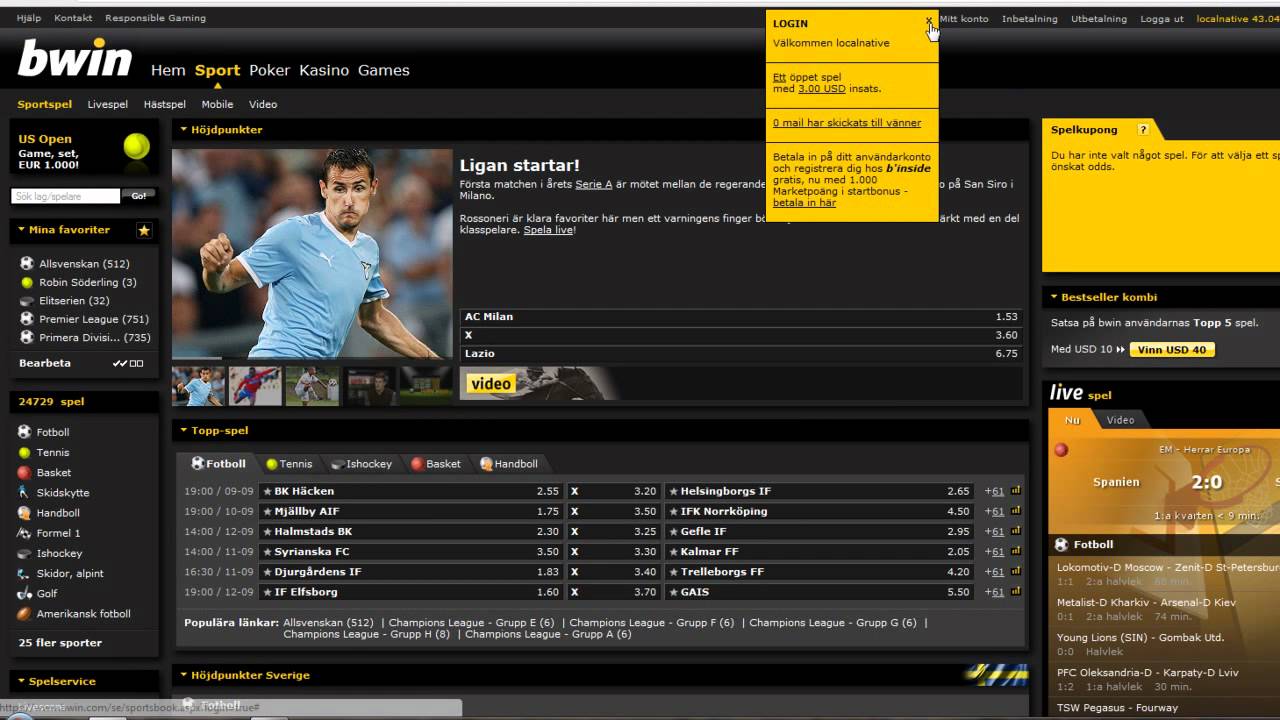The width and height of the screenshot is (1280, 720).
Task: Expand more bets +61 for IF Elfsborg
Action: 994,592
